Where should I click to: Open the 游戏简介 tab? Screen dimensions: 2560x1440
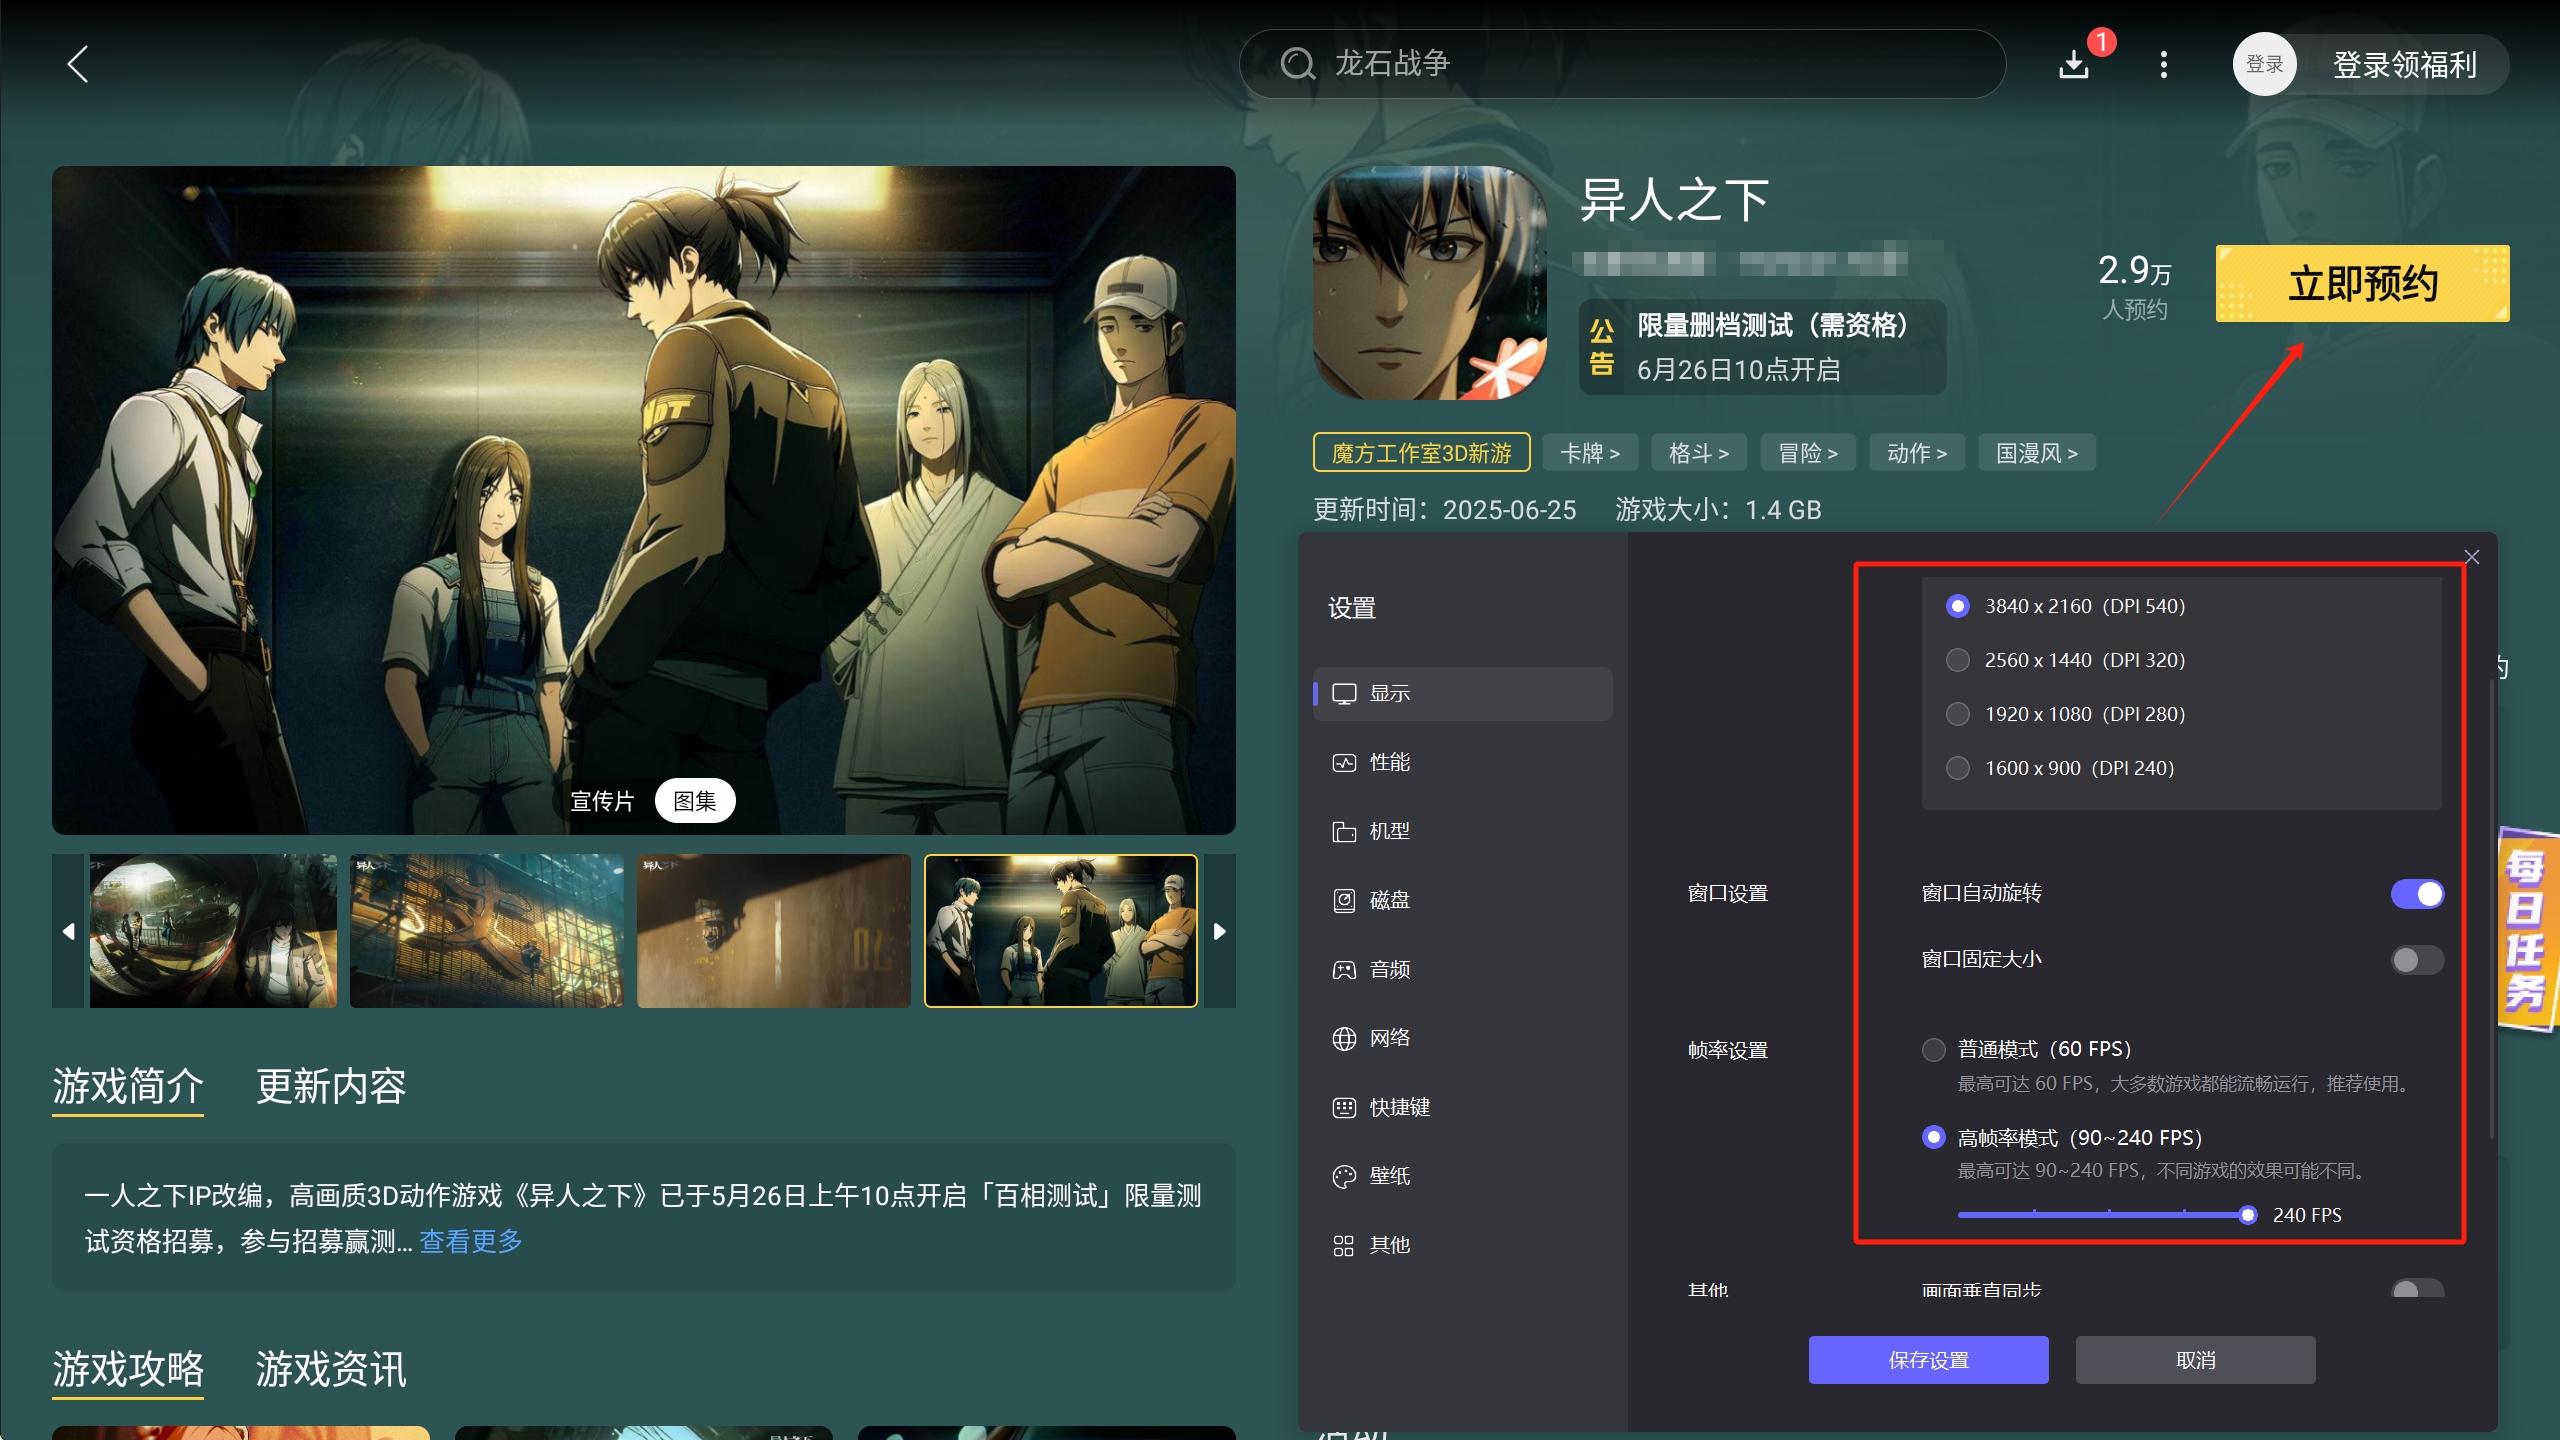tap(128, 1087)
